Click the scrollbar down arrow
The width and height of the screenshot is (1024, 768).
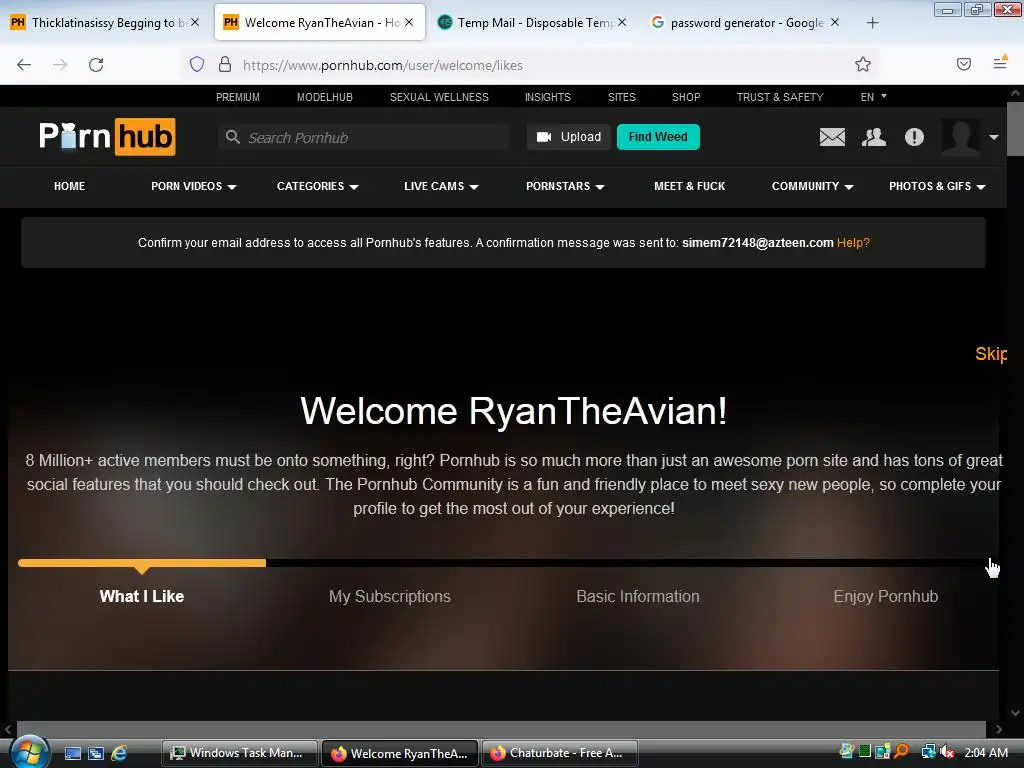[1015, 713]
